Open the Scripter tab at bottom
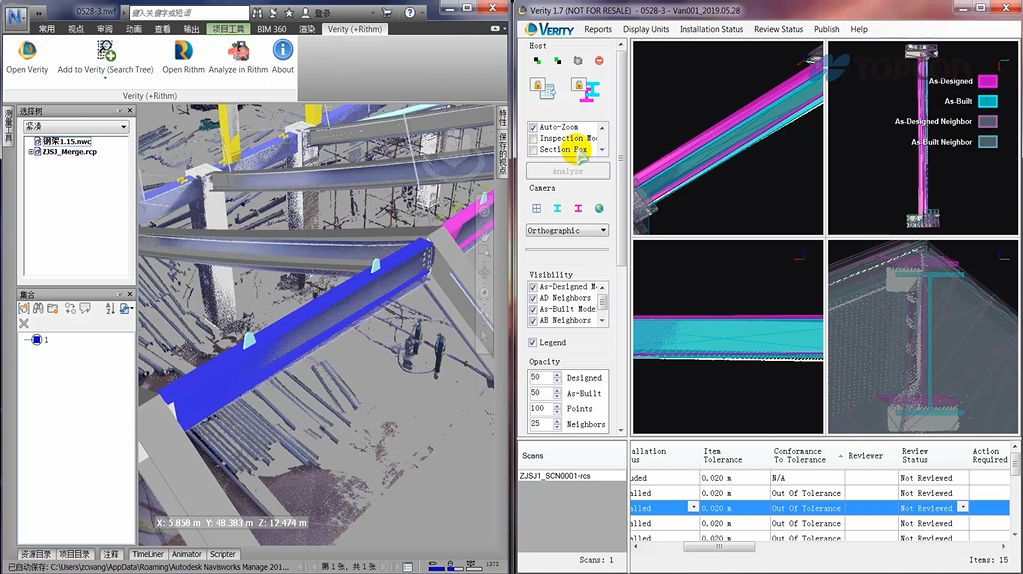Viewport: 1023px width, 574px height. pos(222,554)
